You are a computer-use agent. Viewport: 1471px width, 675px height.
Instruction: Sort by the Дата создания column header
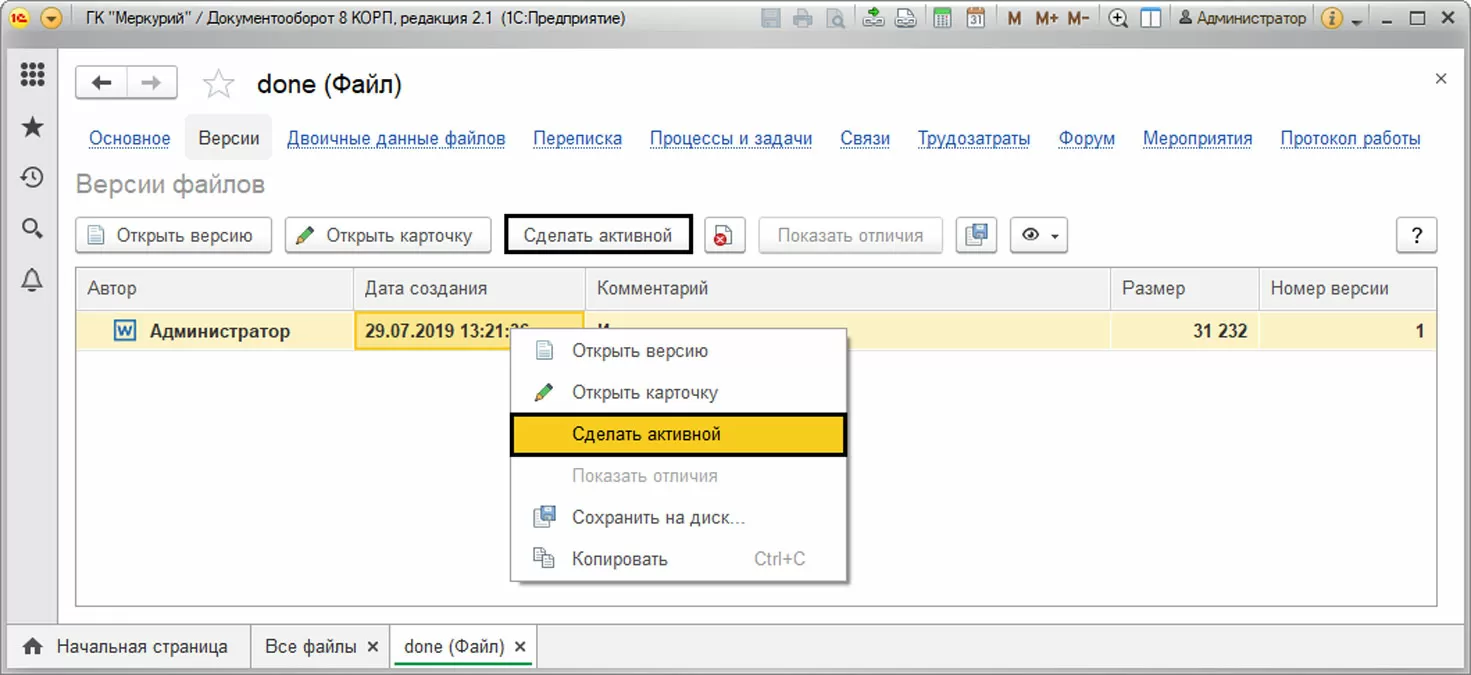tap(469, 288)
